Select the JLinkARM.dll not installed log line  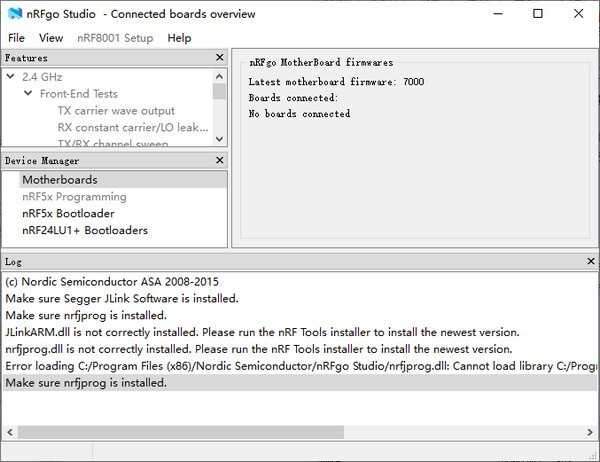(262, 332)
